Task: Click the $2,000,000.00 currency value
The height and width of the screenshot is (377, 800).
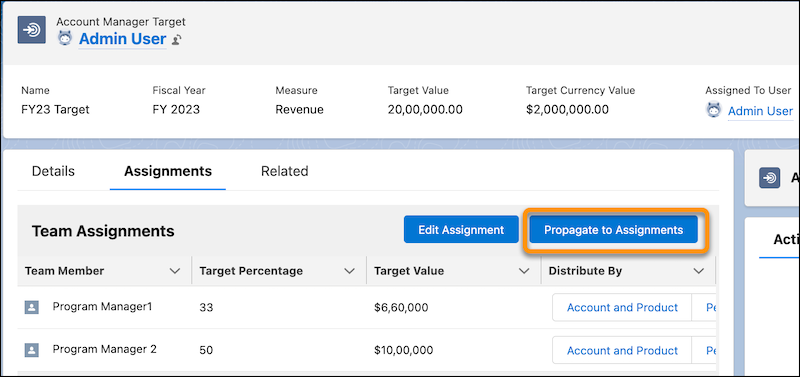Action: [x=567, y=110]
